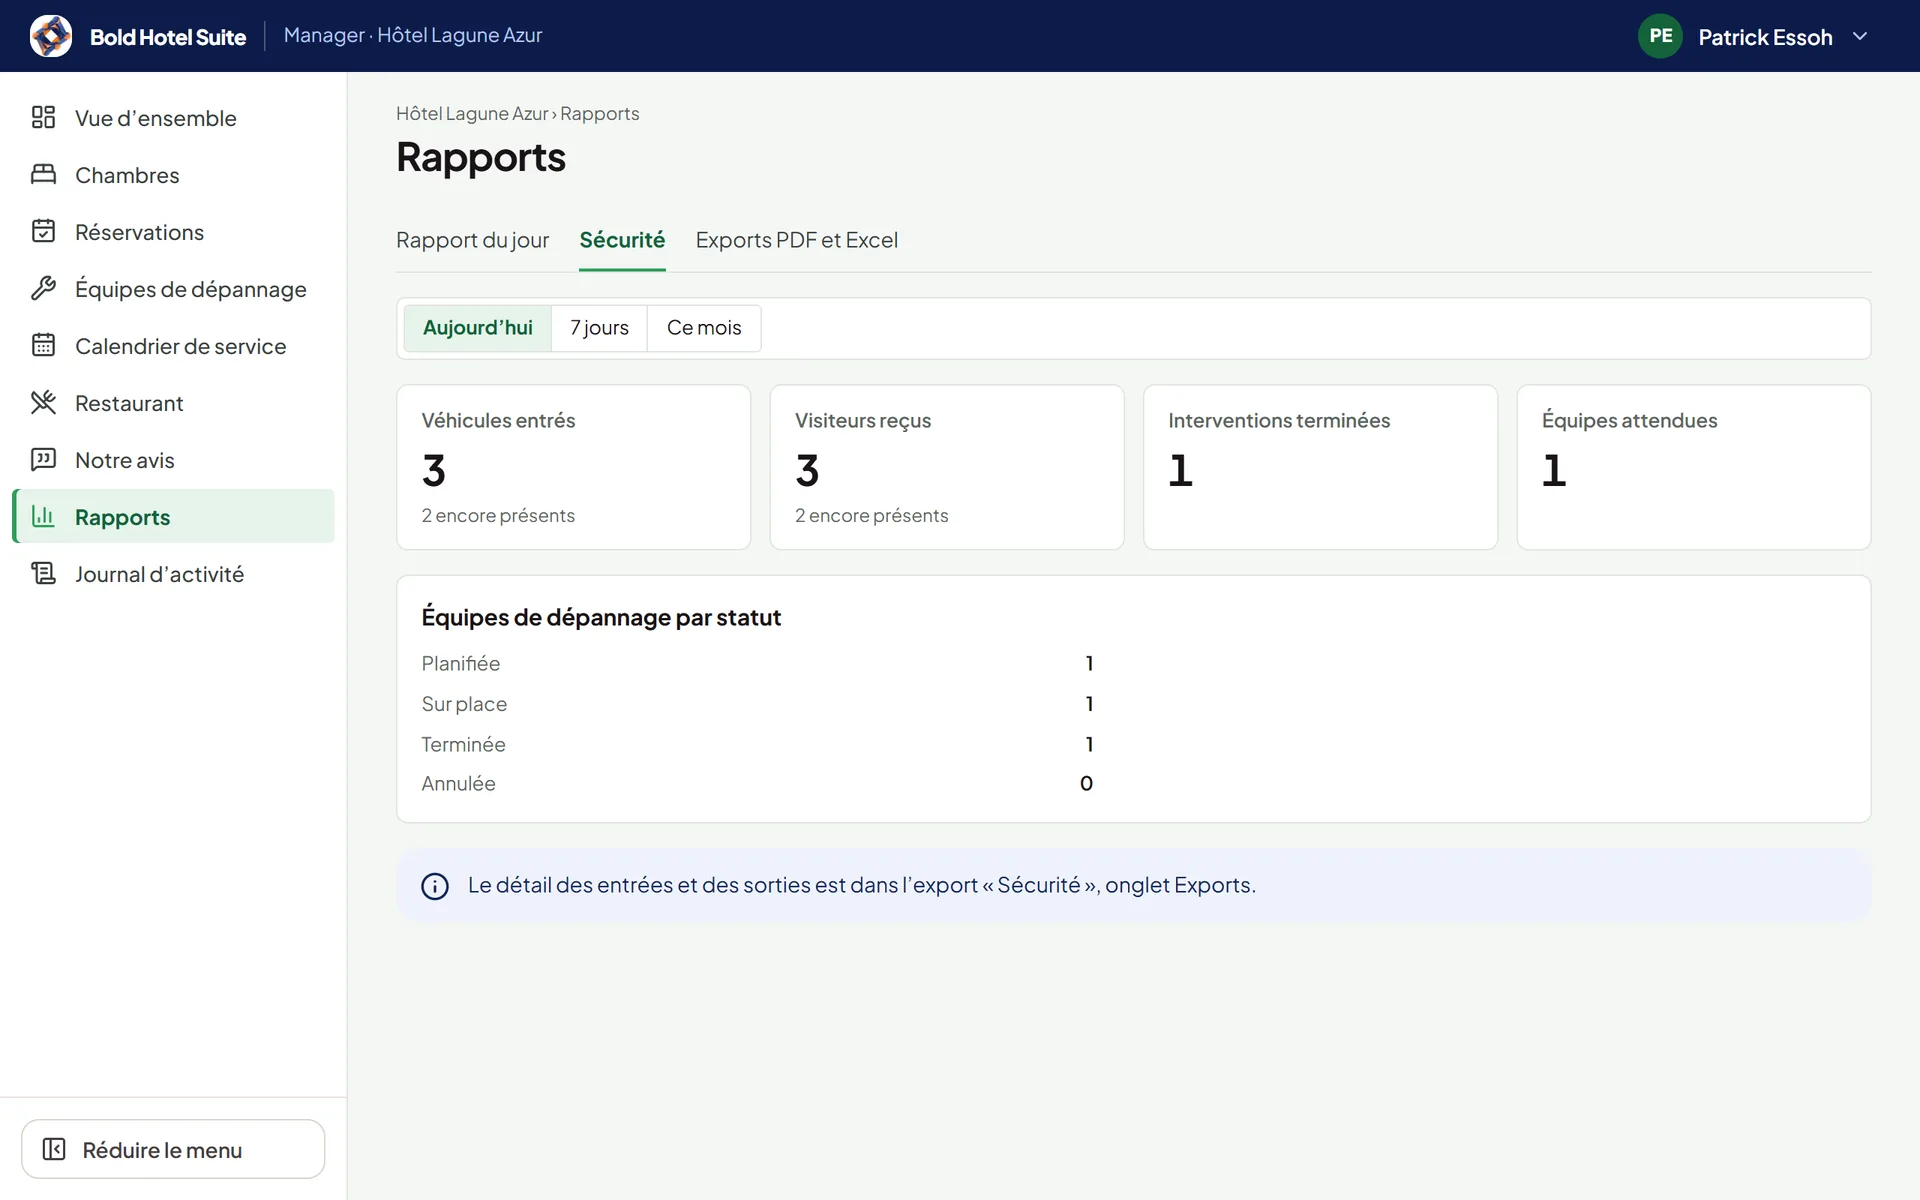Viewport: 1920px width, 1200px height.
Task: Click the Calendrier de service calendar icon
Action: tap(43, 345)
